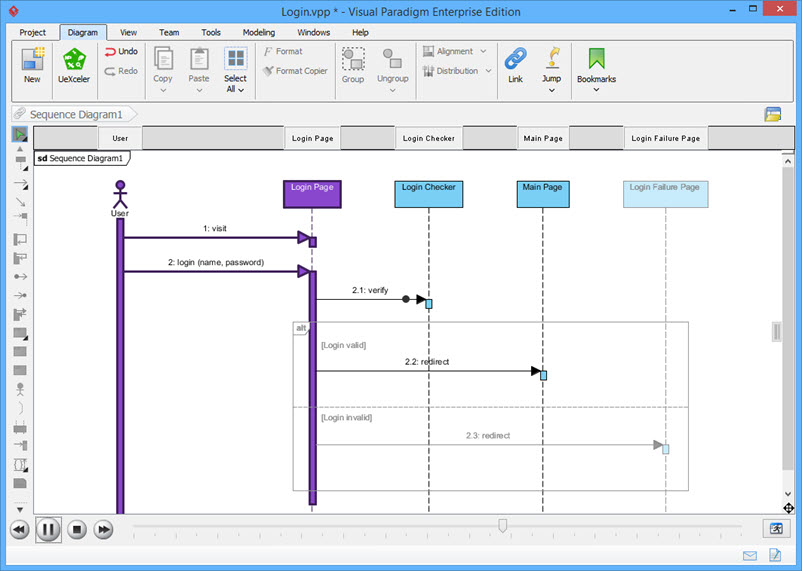The height and width of the screenshot is (571, 802).
Task: Expand the Copy dropdown arrow
Action: [163, 90]
